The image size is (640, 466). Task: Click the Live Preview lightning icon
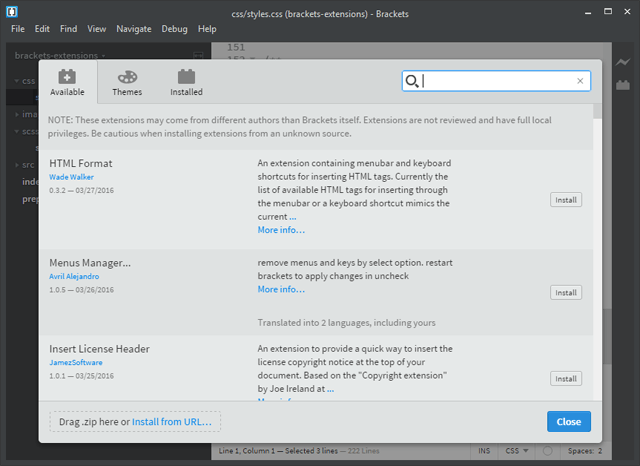(x=623, y=62)
